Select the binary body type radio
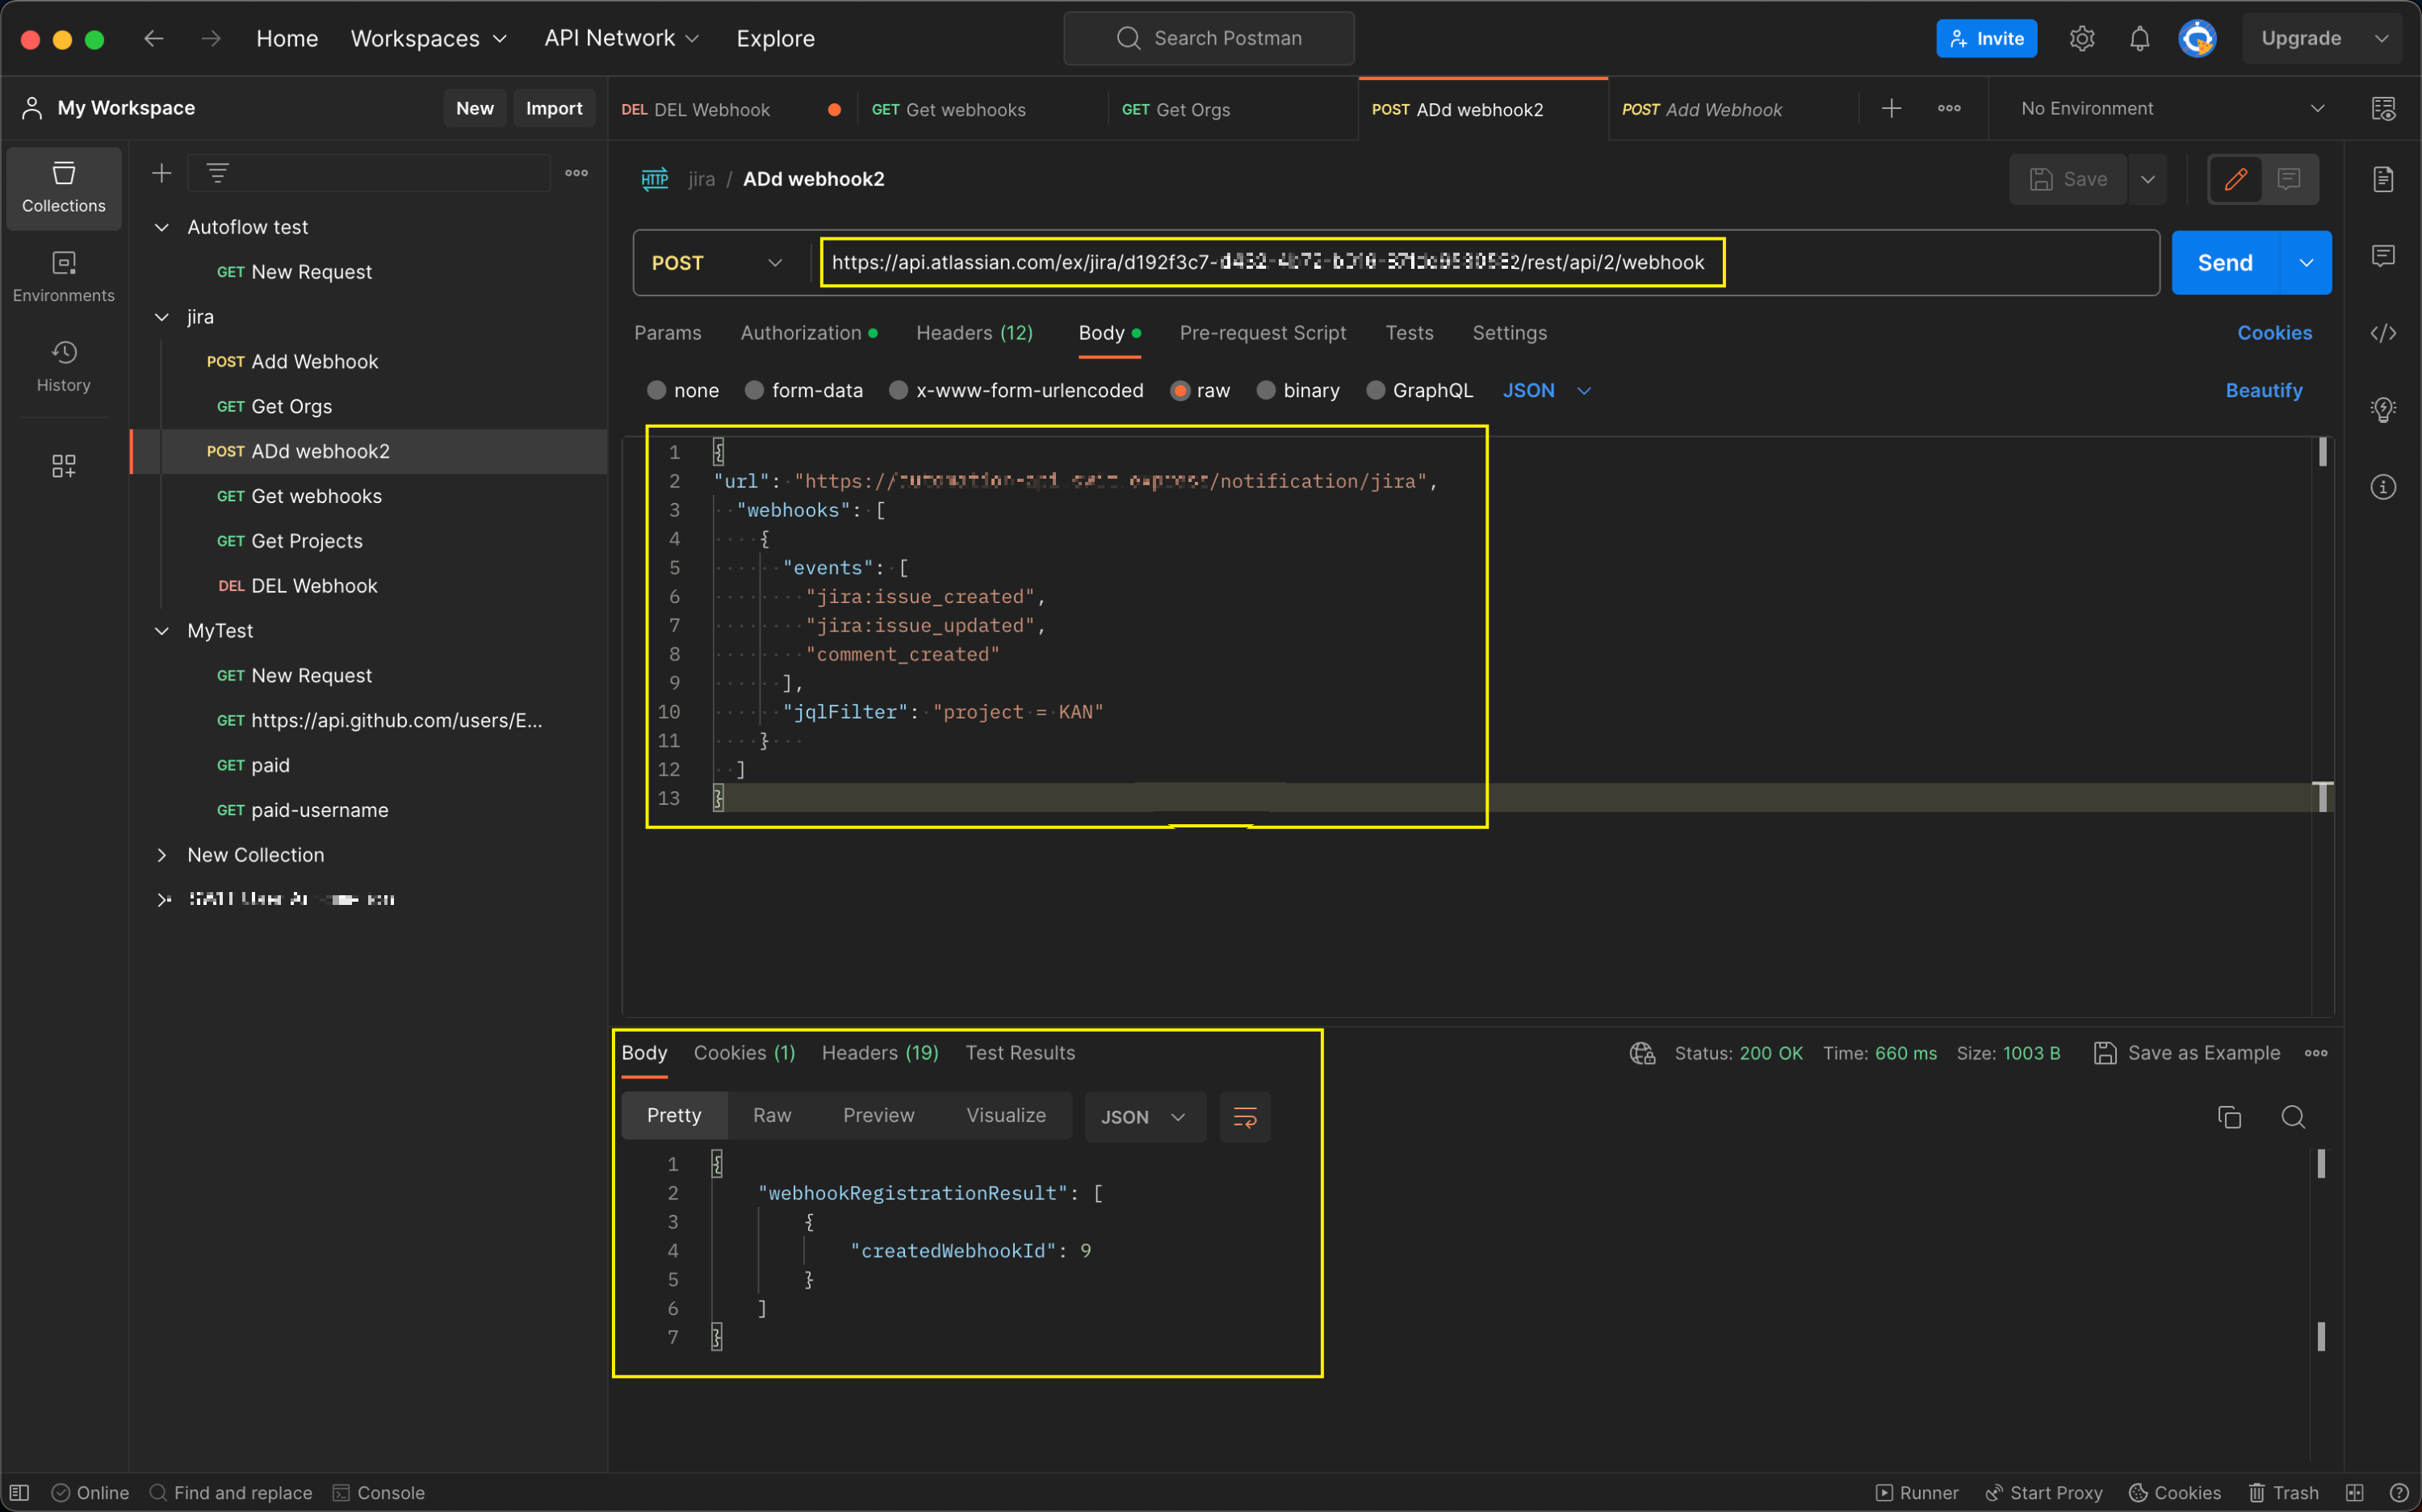 point(1266,391)
